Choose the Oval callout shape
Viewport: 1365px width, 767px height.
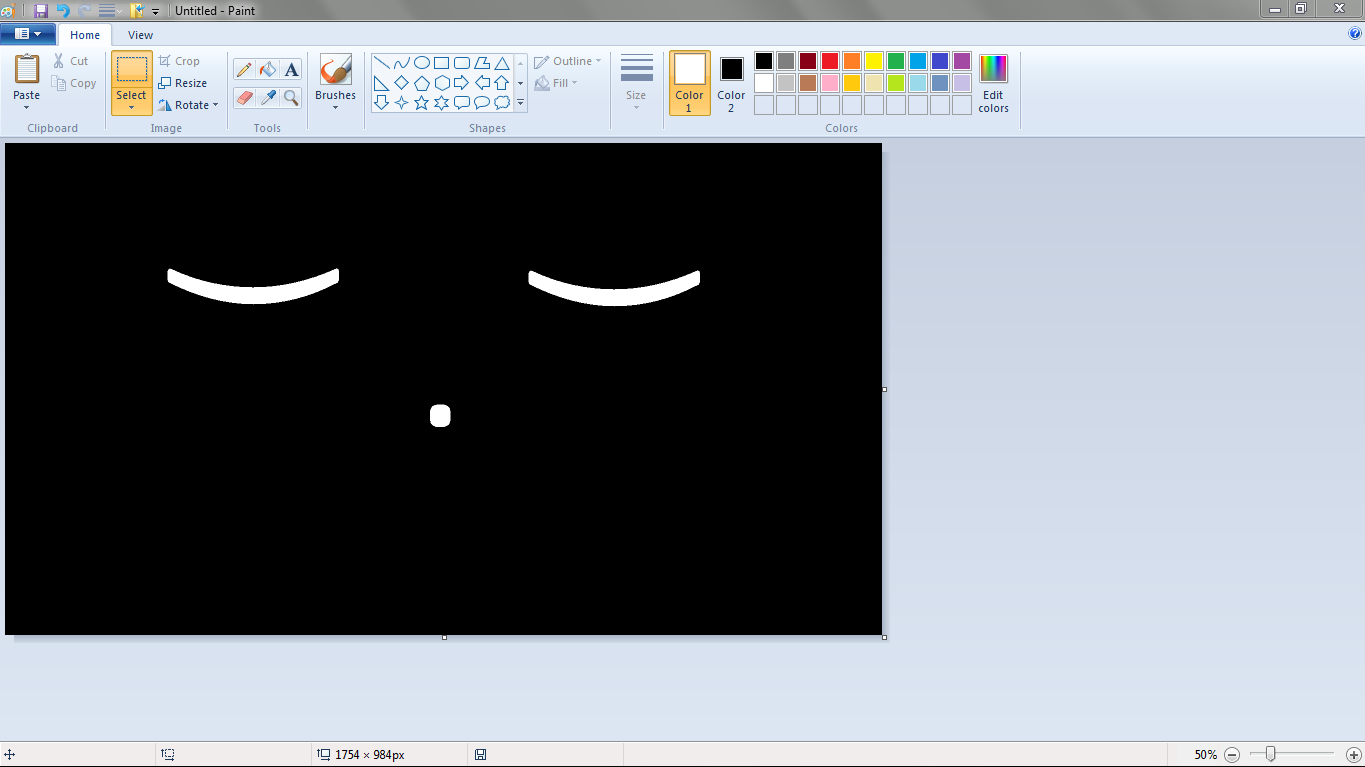(481, 102)
